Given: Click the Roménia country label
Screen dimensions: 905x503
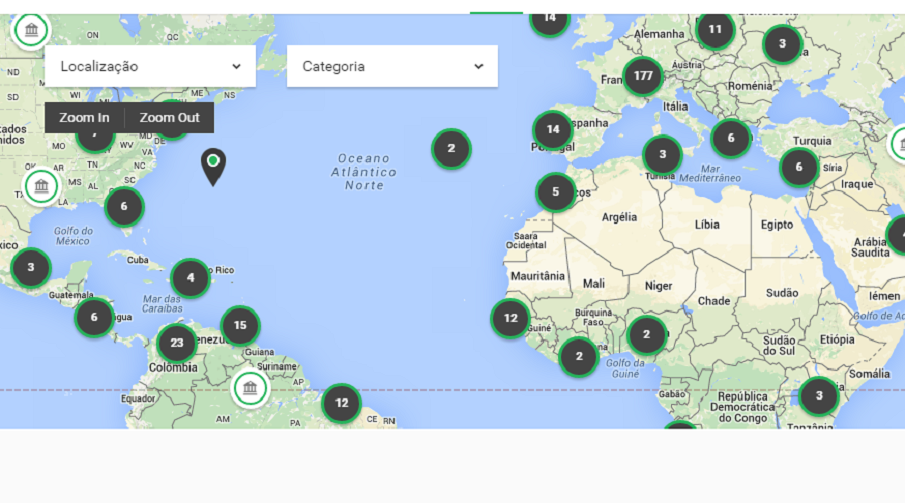Looking at the screenshot, I should (x=750, y=86).
